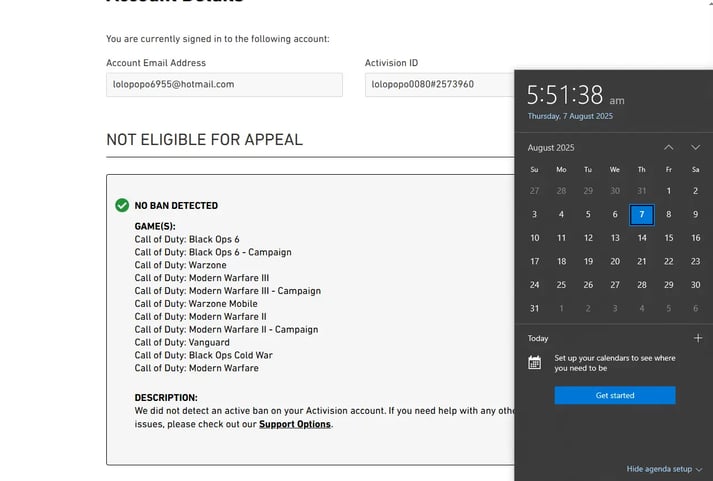Select August 7 in the calendar

(x=642, y=214)
